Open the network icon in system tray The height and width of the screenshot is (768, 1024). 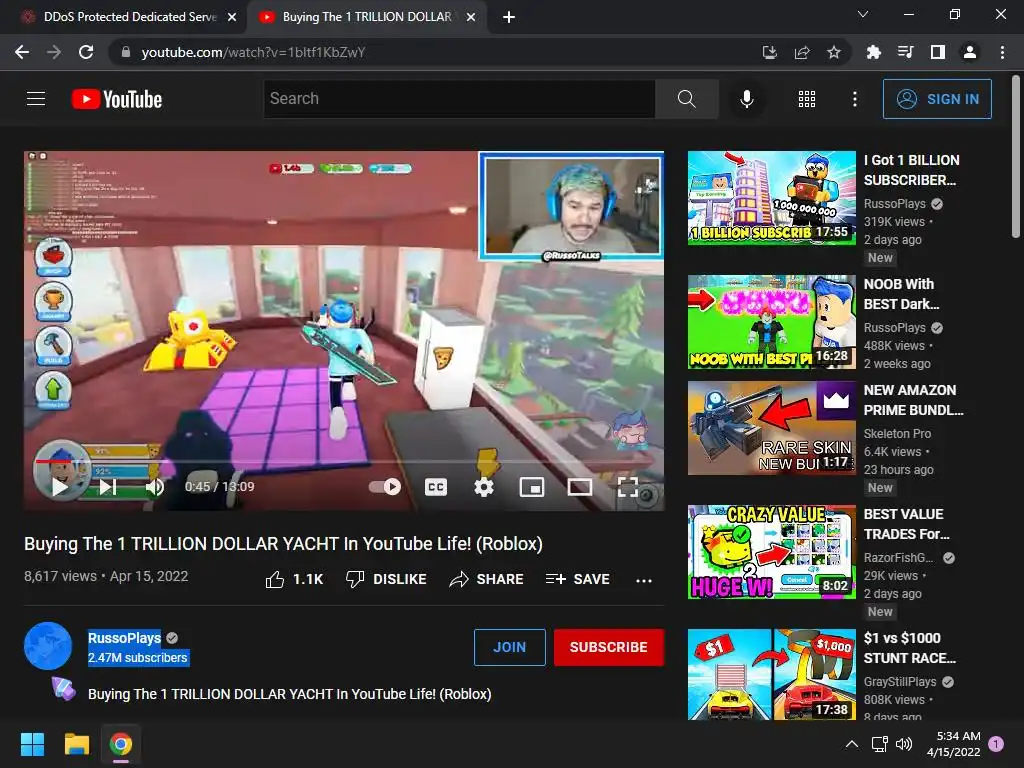pyautogui.click(x=879, y=744)
